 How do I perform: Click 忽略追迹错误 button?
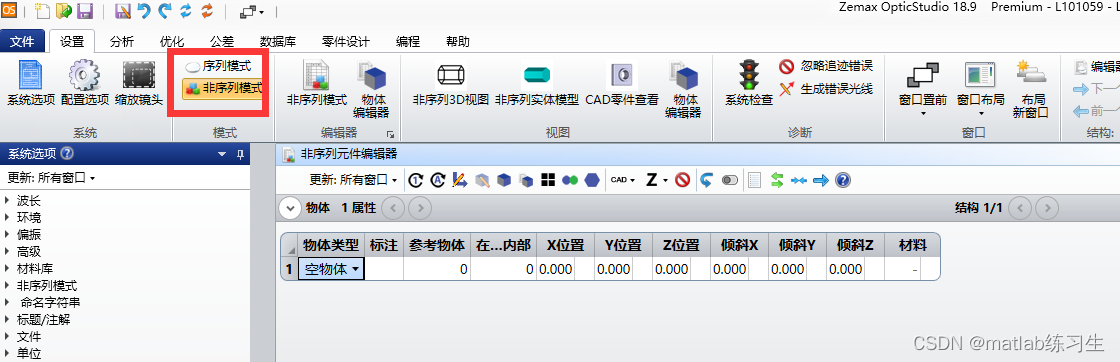pyautogui.click(x=826, y=66)
